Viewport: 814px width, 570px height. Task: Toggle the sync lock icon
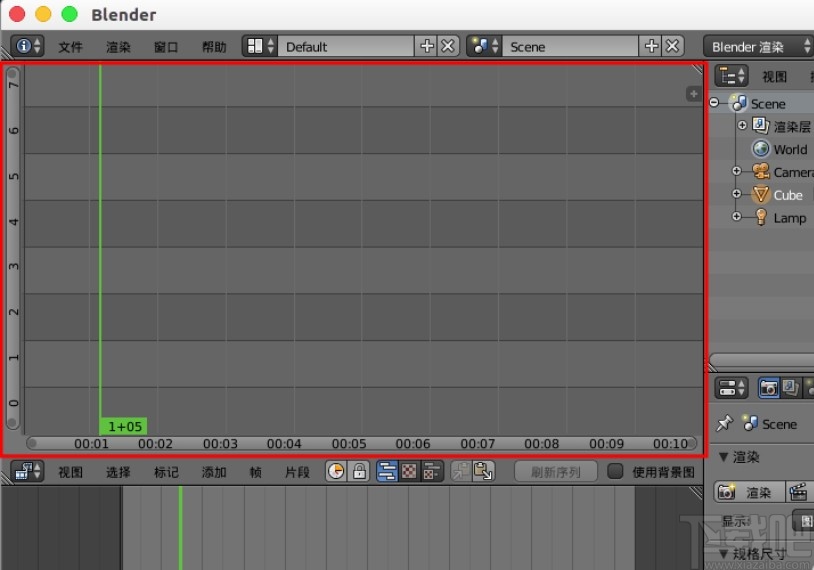click(359, 471)
